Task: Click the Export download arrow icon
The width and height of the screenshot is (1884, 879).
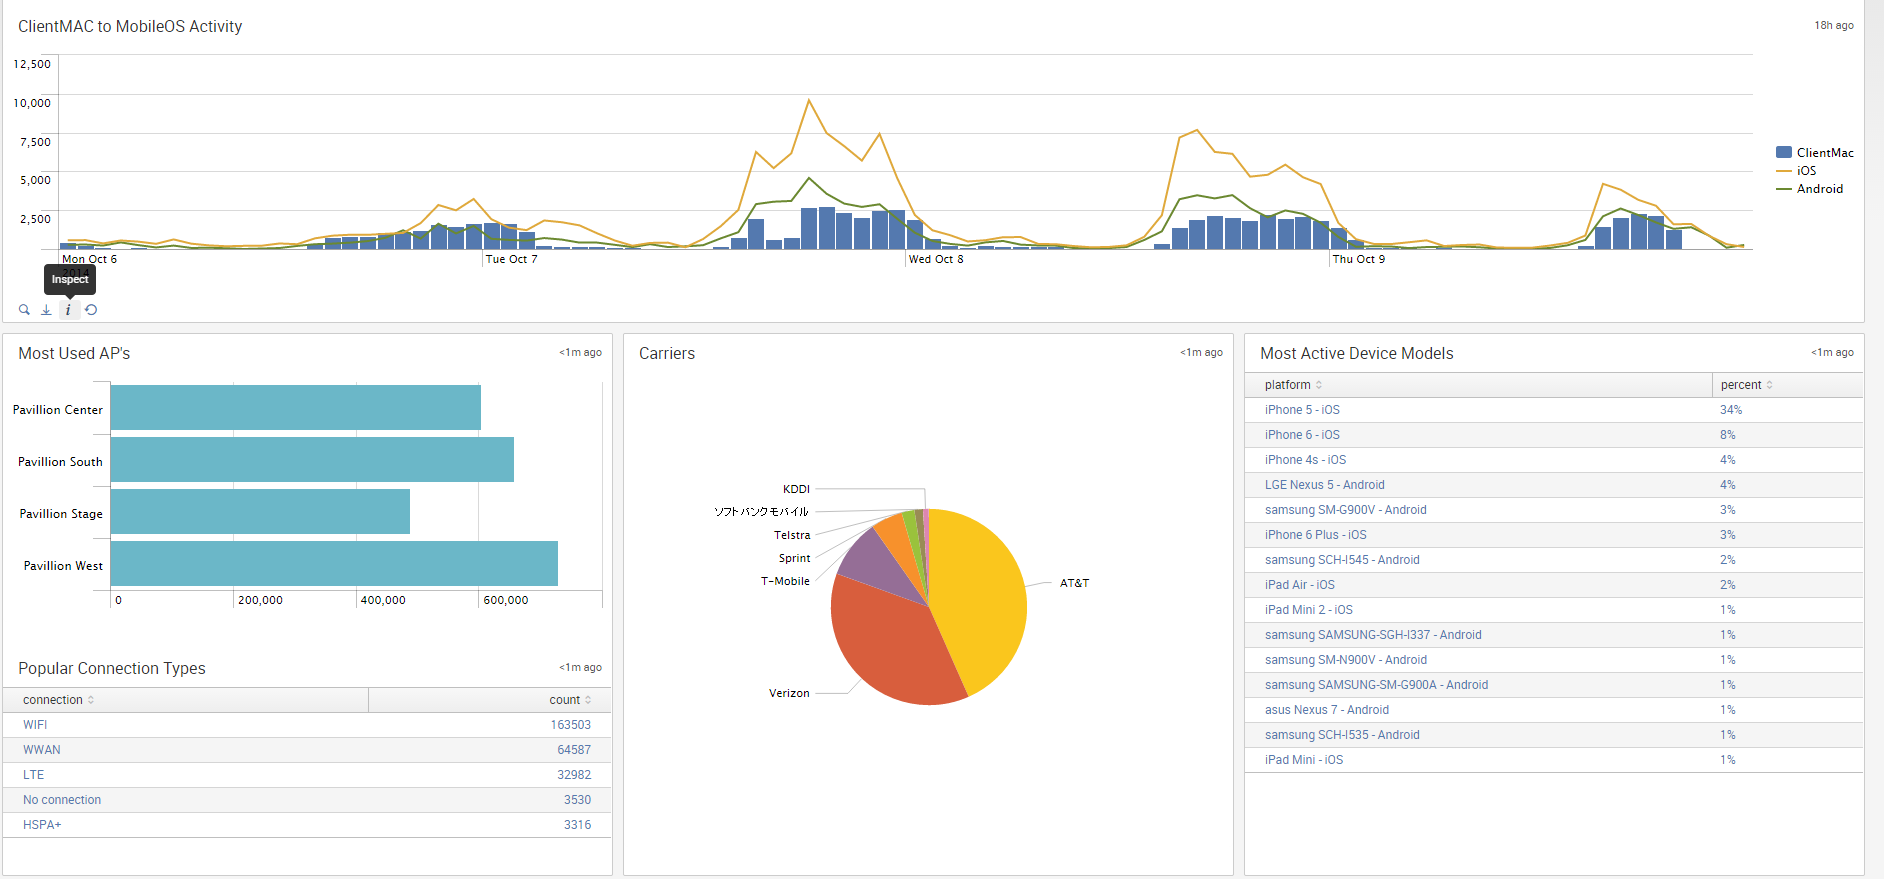Action: click(x=46, y=310)
